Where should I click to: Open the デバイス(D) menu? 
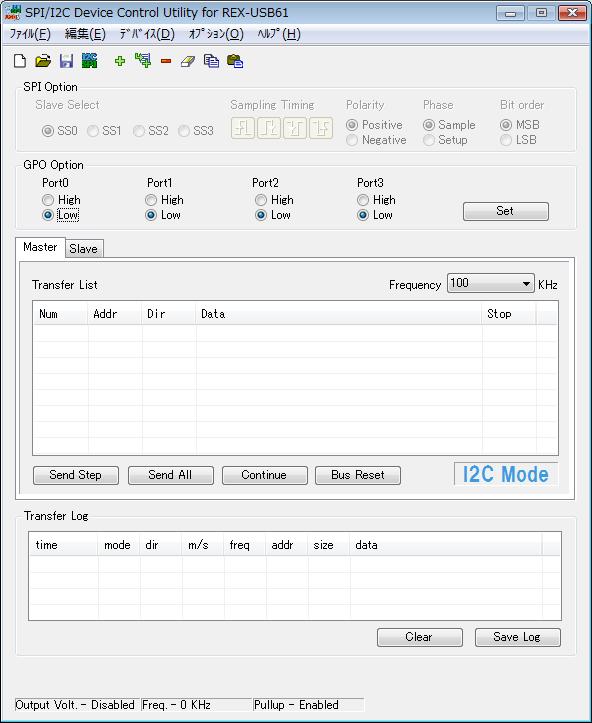(147, 34)
